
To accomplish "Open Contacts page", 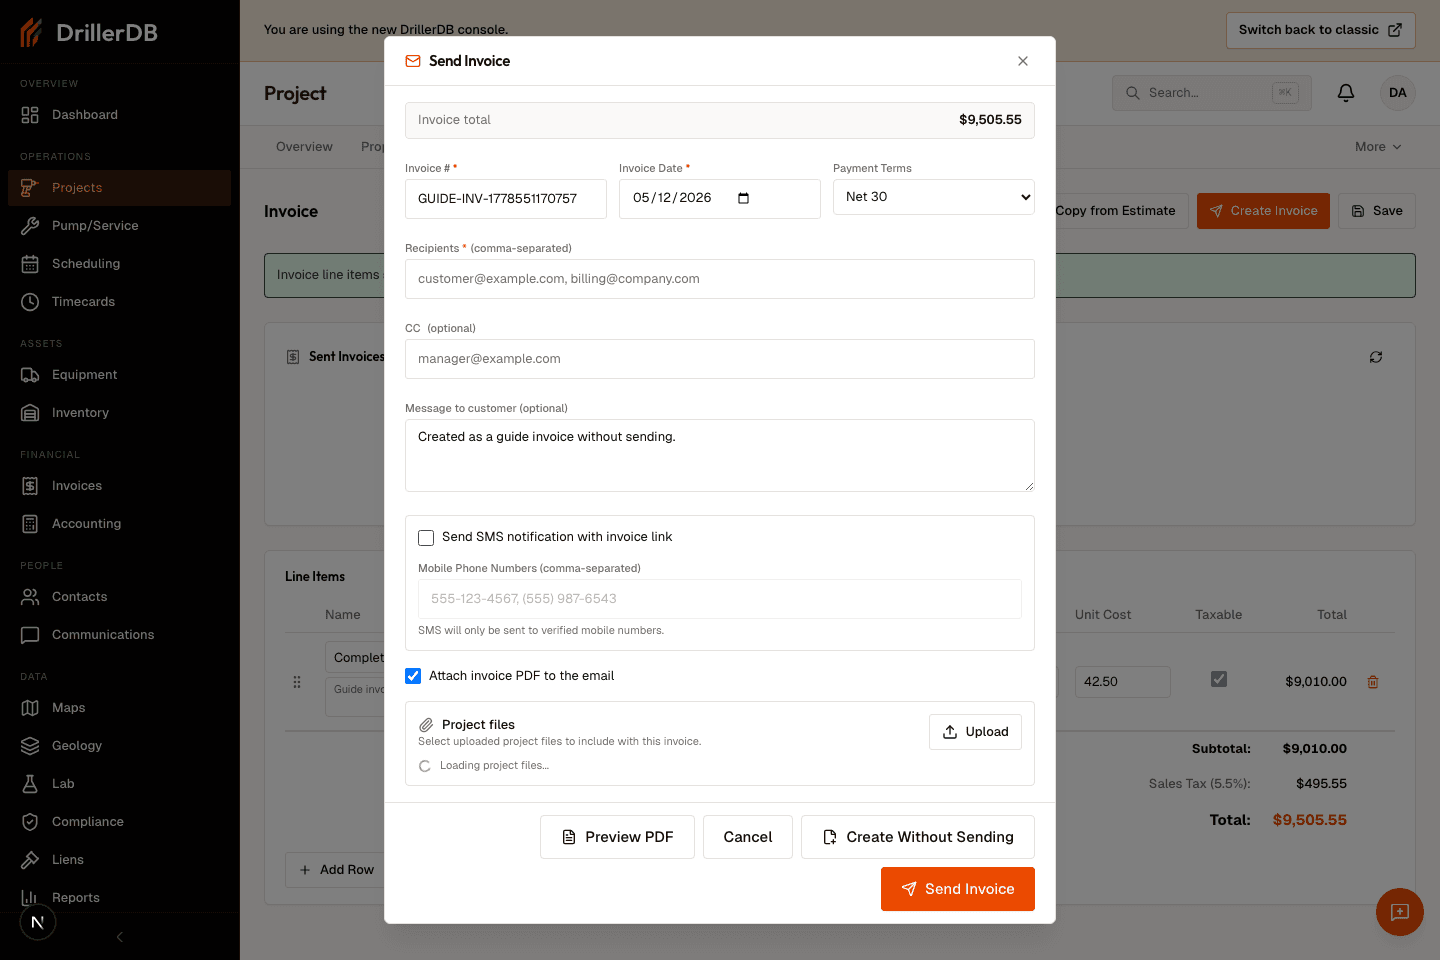I will coord(119,597).
